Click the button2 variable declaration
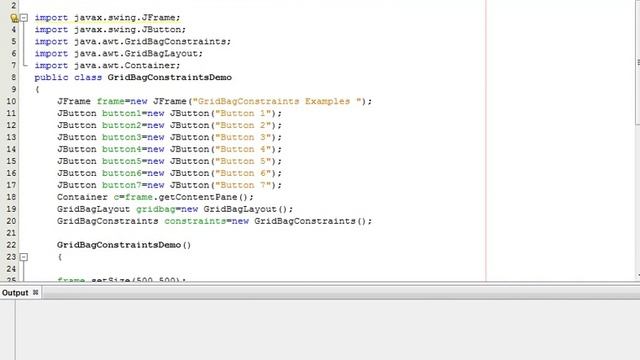Viewport: 640px width, 360px height. click(121, 125)
